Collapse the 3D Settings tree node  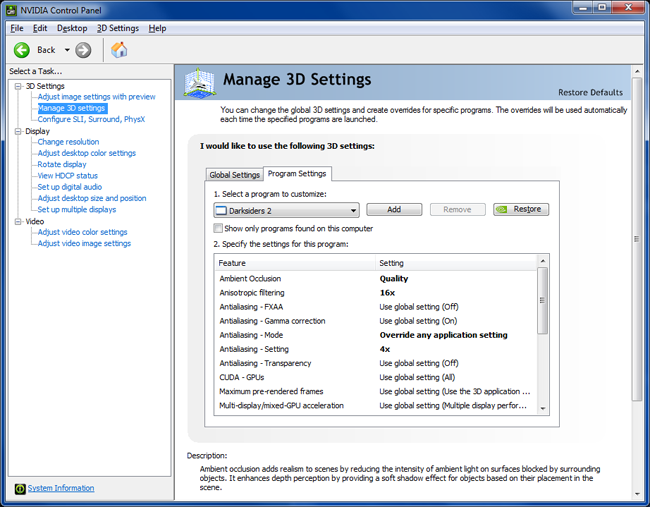pyautogui.click(x=18, y=86)
